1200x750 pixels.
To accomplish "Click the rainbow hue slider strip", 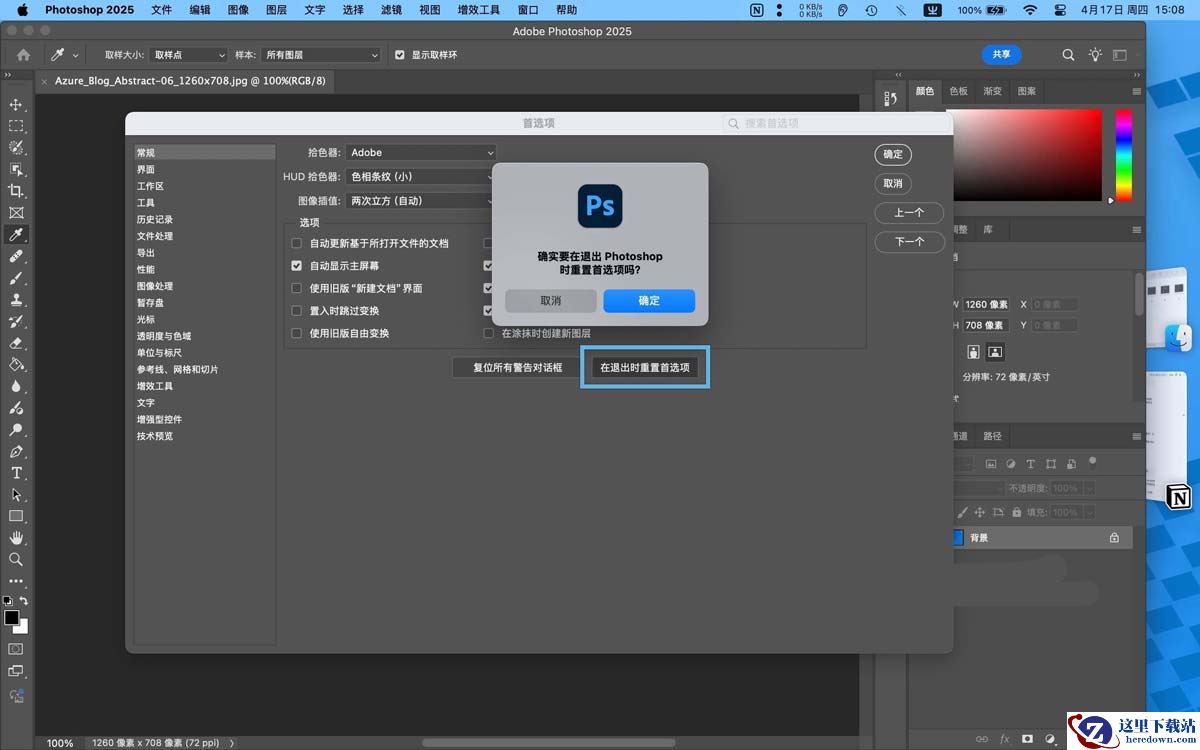I will (1124, 155).
